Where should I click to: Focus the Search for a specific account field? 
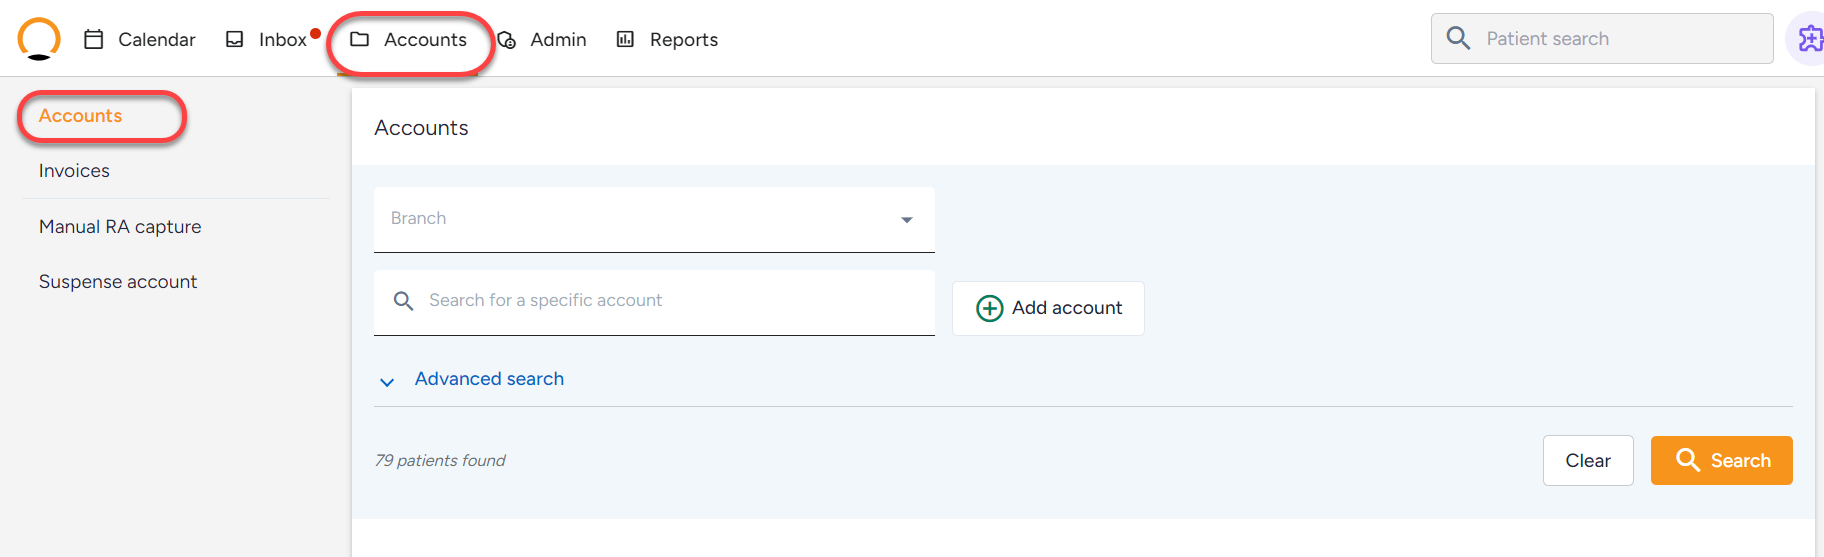pos(654,302)
